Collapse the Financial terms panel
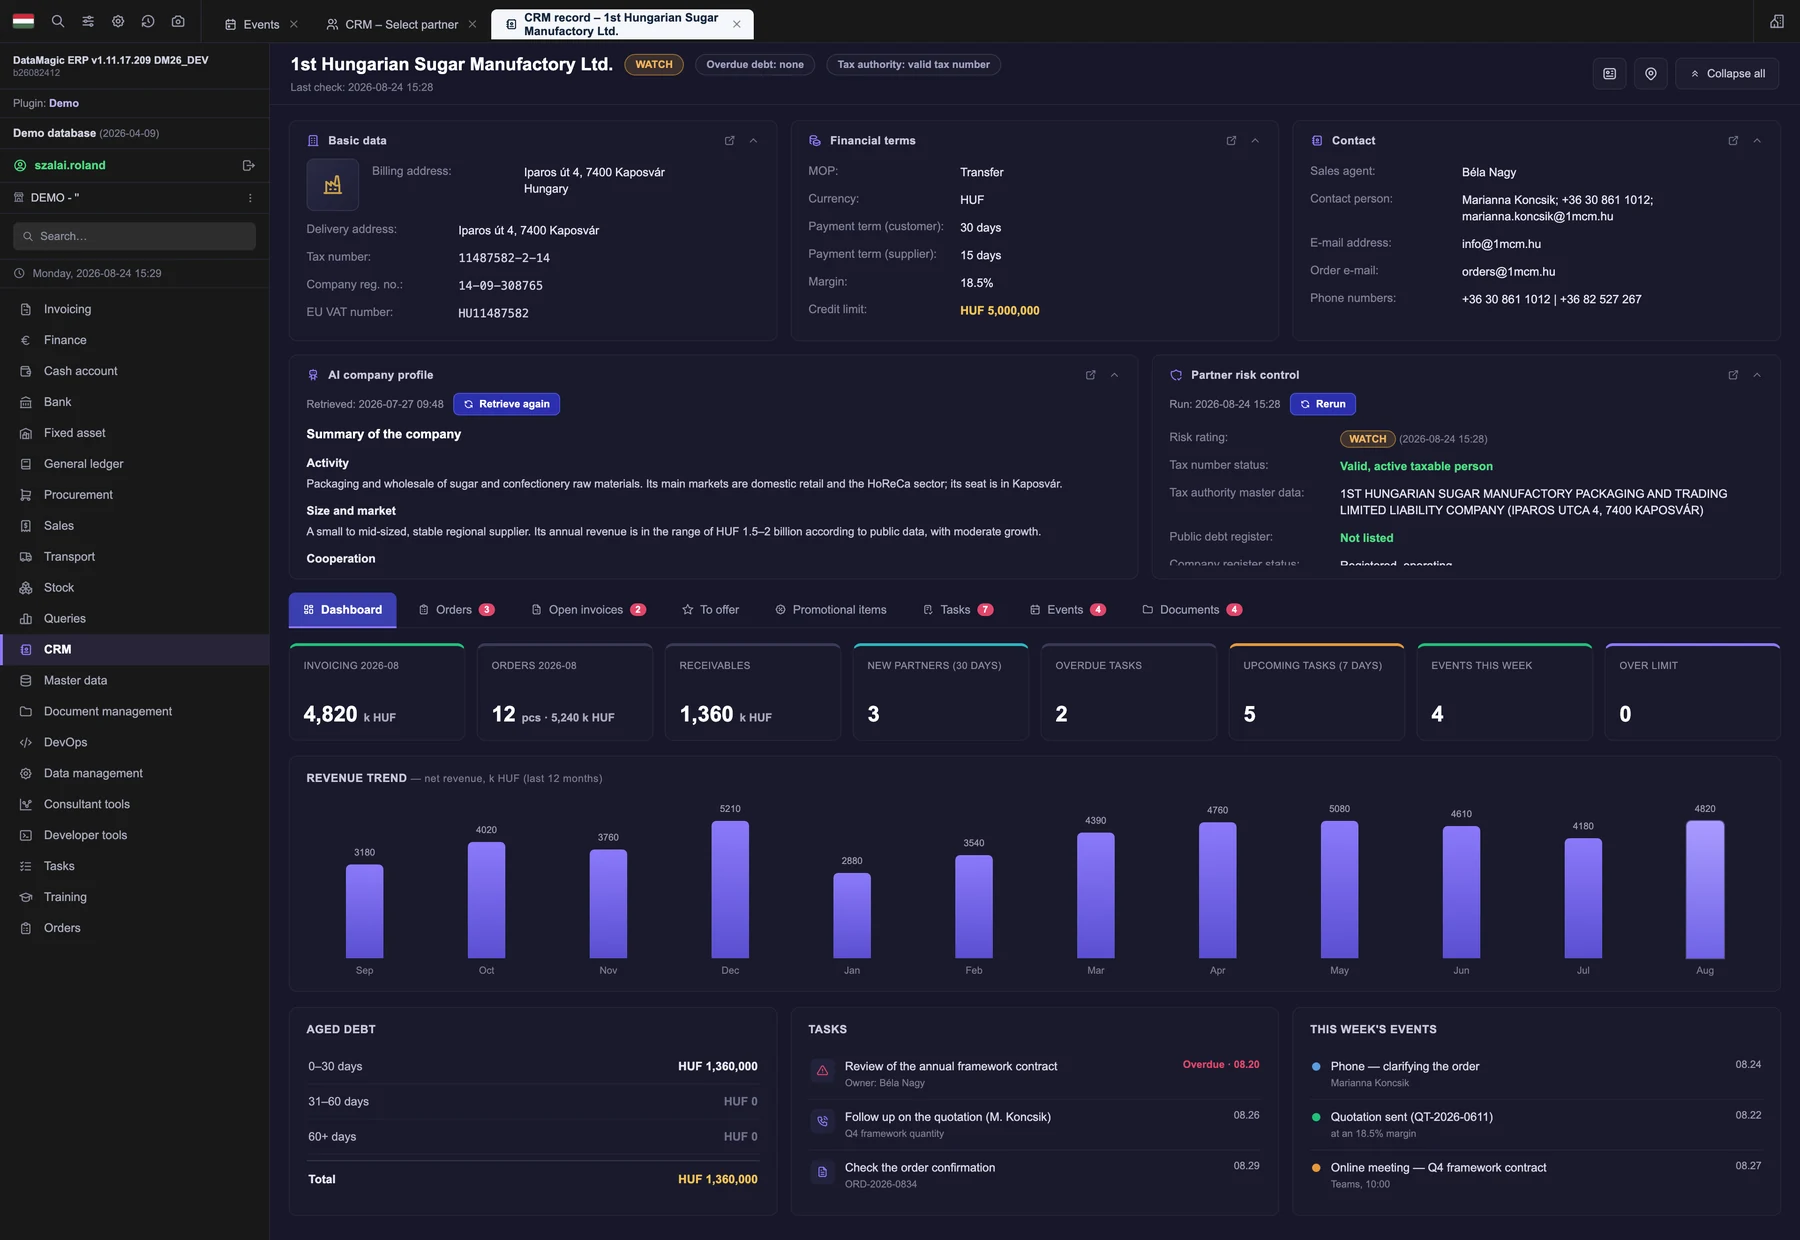 (x=1255, y=141)
